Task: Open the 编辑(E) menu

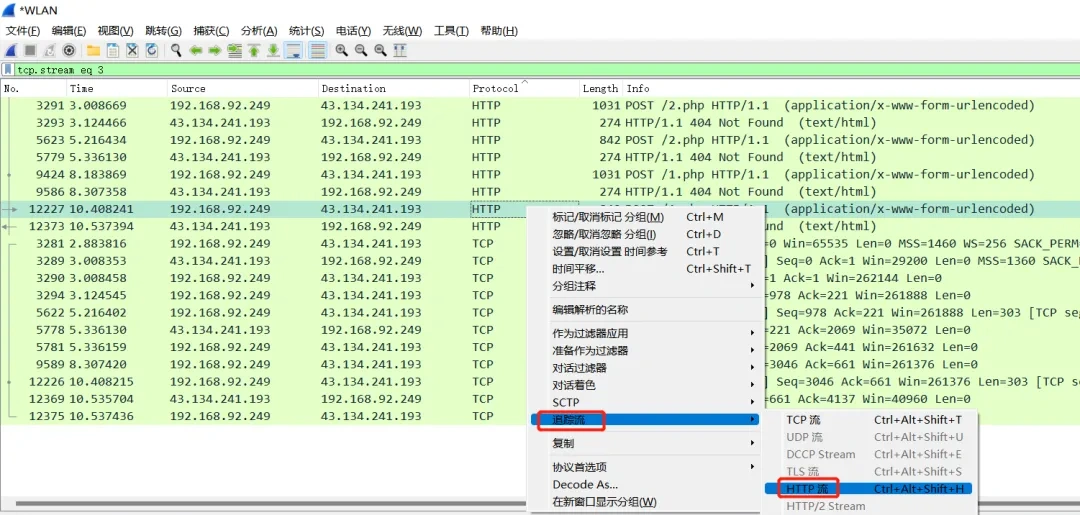Action: (69, 31)
